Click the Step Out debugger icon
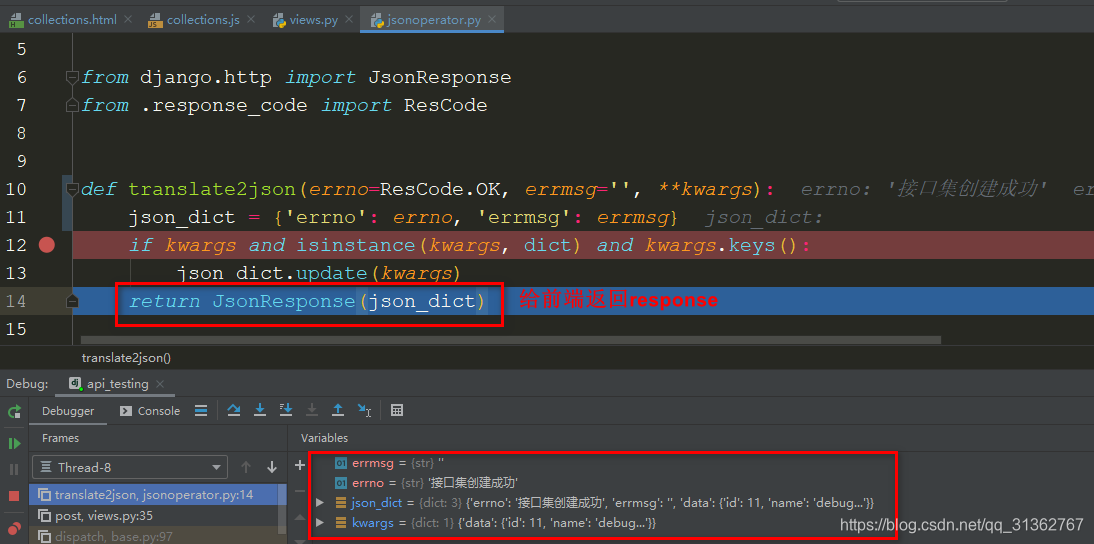 338,410
